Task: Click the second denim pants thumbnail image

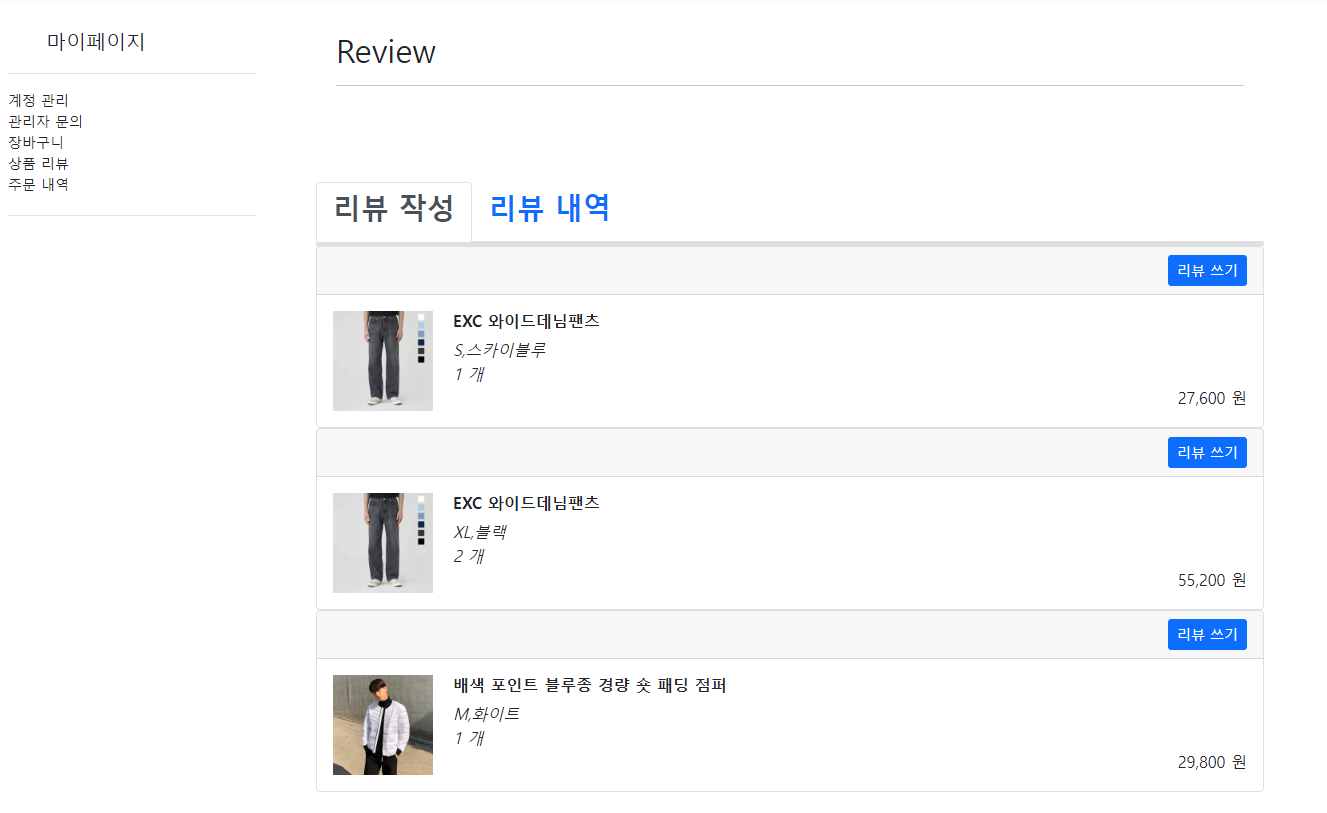Action: [383, 543]
